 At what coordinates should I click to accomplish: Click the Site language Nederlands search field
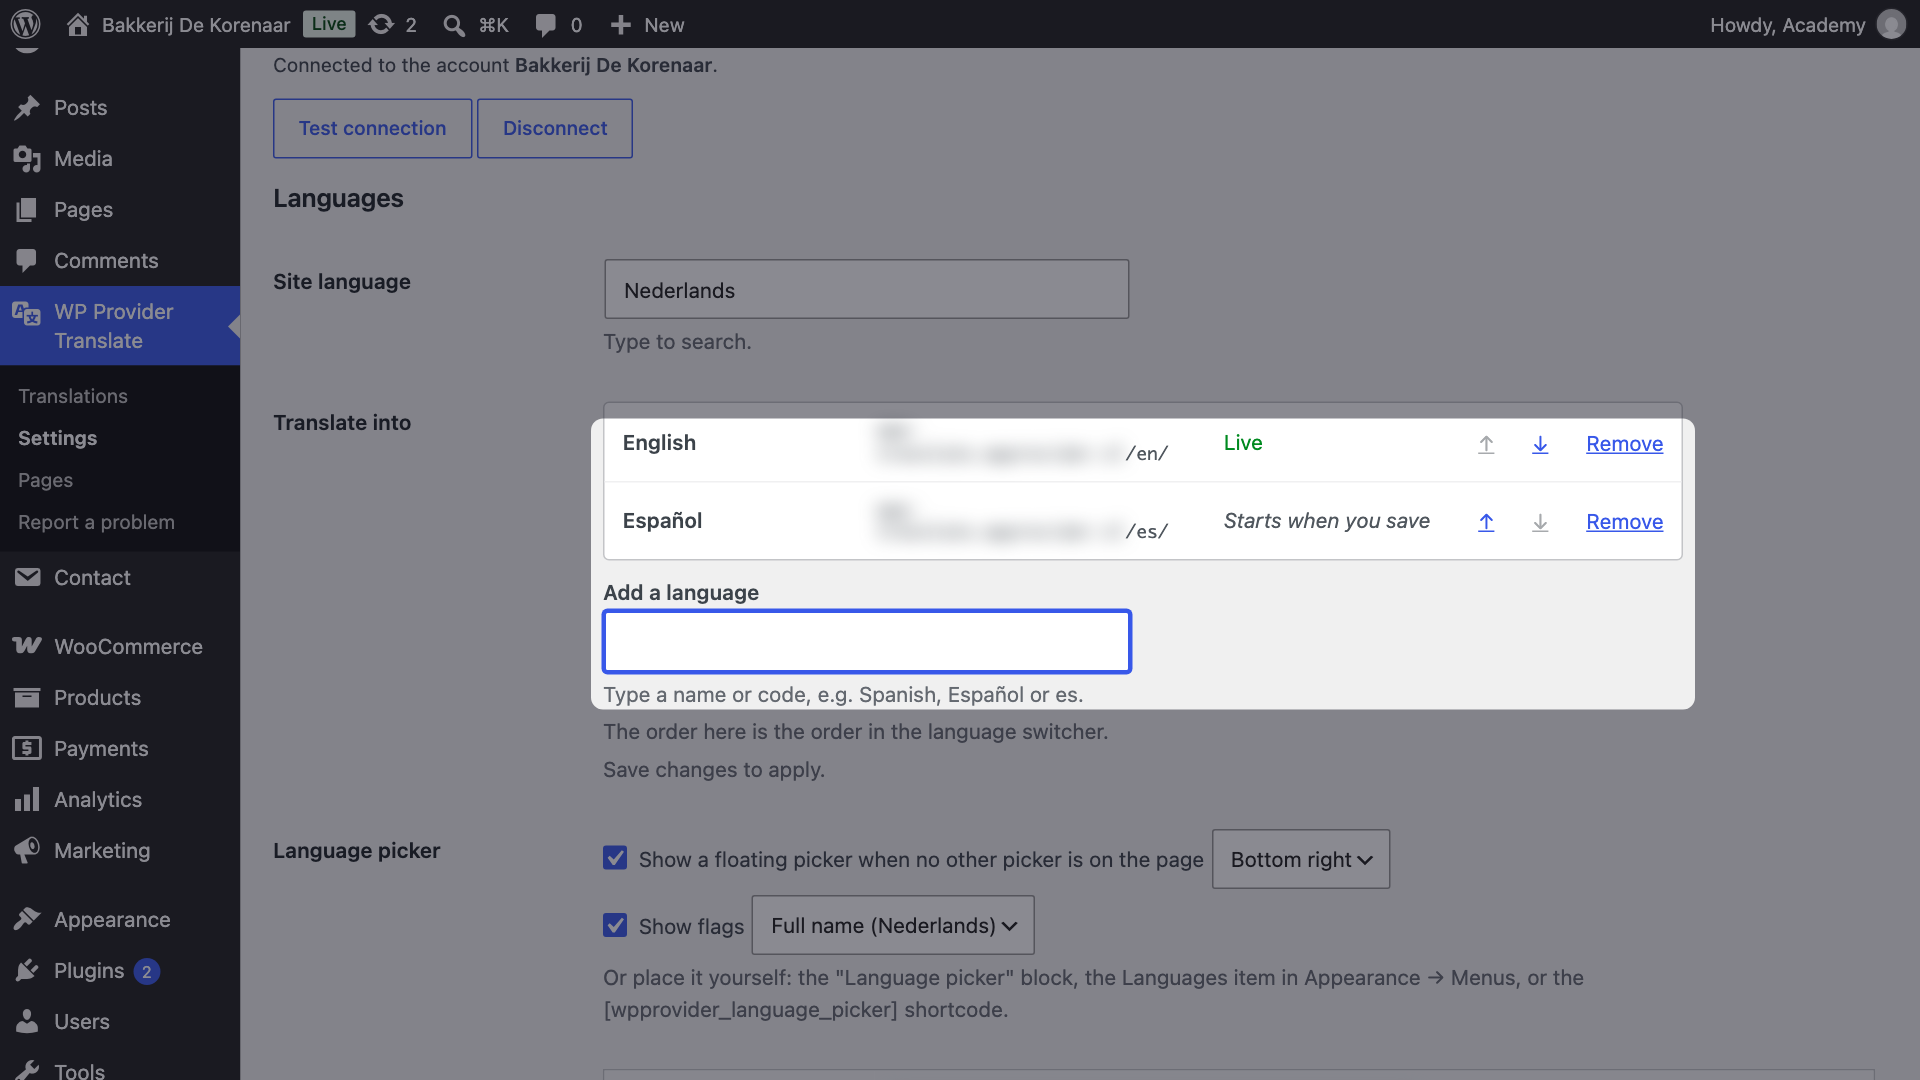pos(866,290)
